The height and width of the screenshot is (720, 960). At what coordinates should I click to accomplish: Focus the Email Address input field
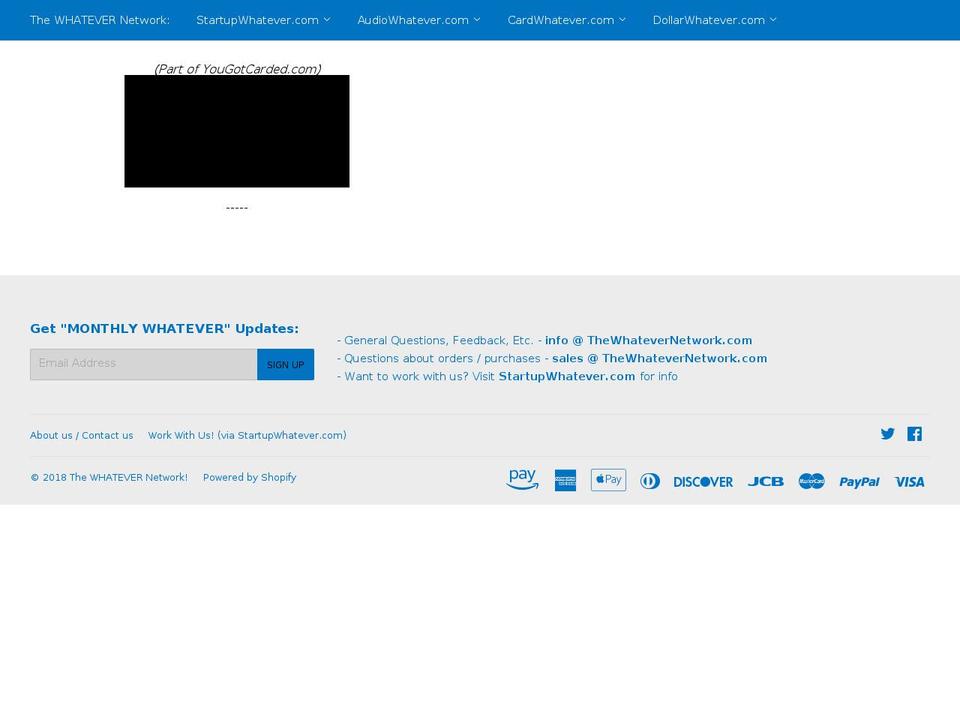pos(144,365)
